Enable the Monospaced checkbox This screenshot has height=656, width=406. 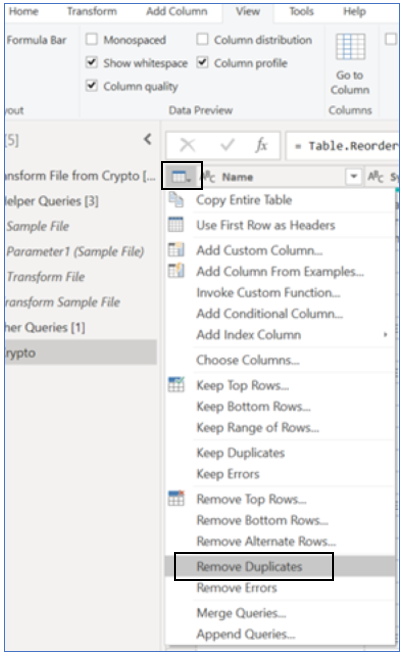point(92,39)
